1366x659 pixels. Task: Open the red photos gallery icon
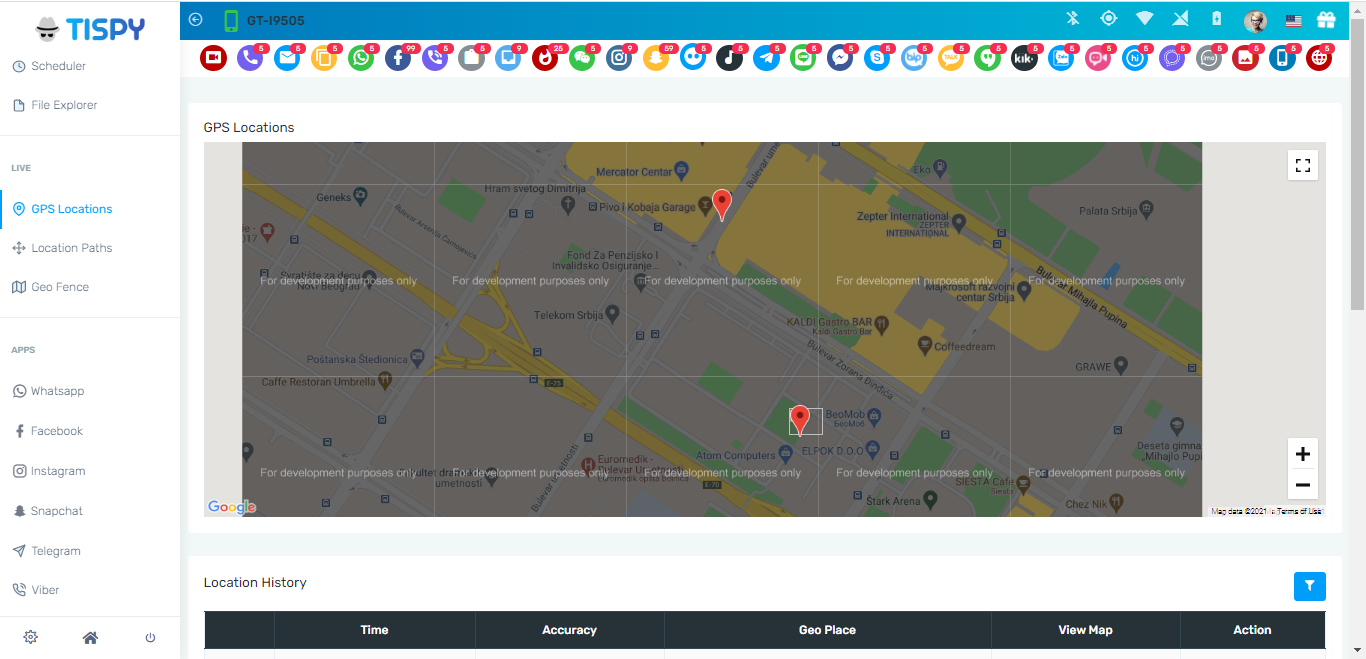point(1246,58)
